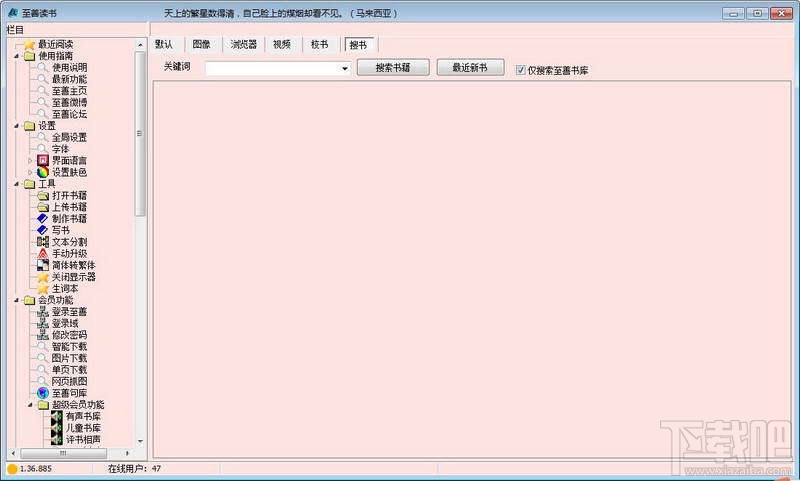Screen dimensions: 800x481
Task: Collapse the 使用指南 tree folder
Action: pos(17,56)
